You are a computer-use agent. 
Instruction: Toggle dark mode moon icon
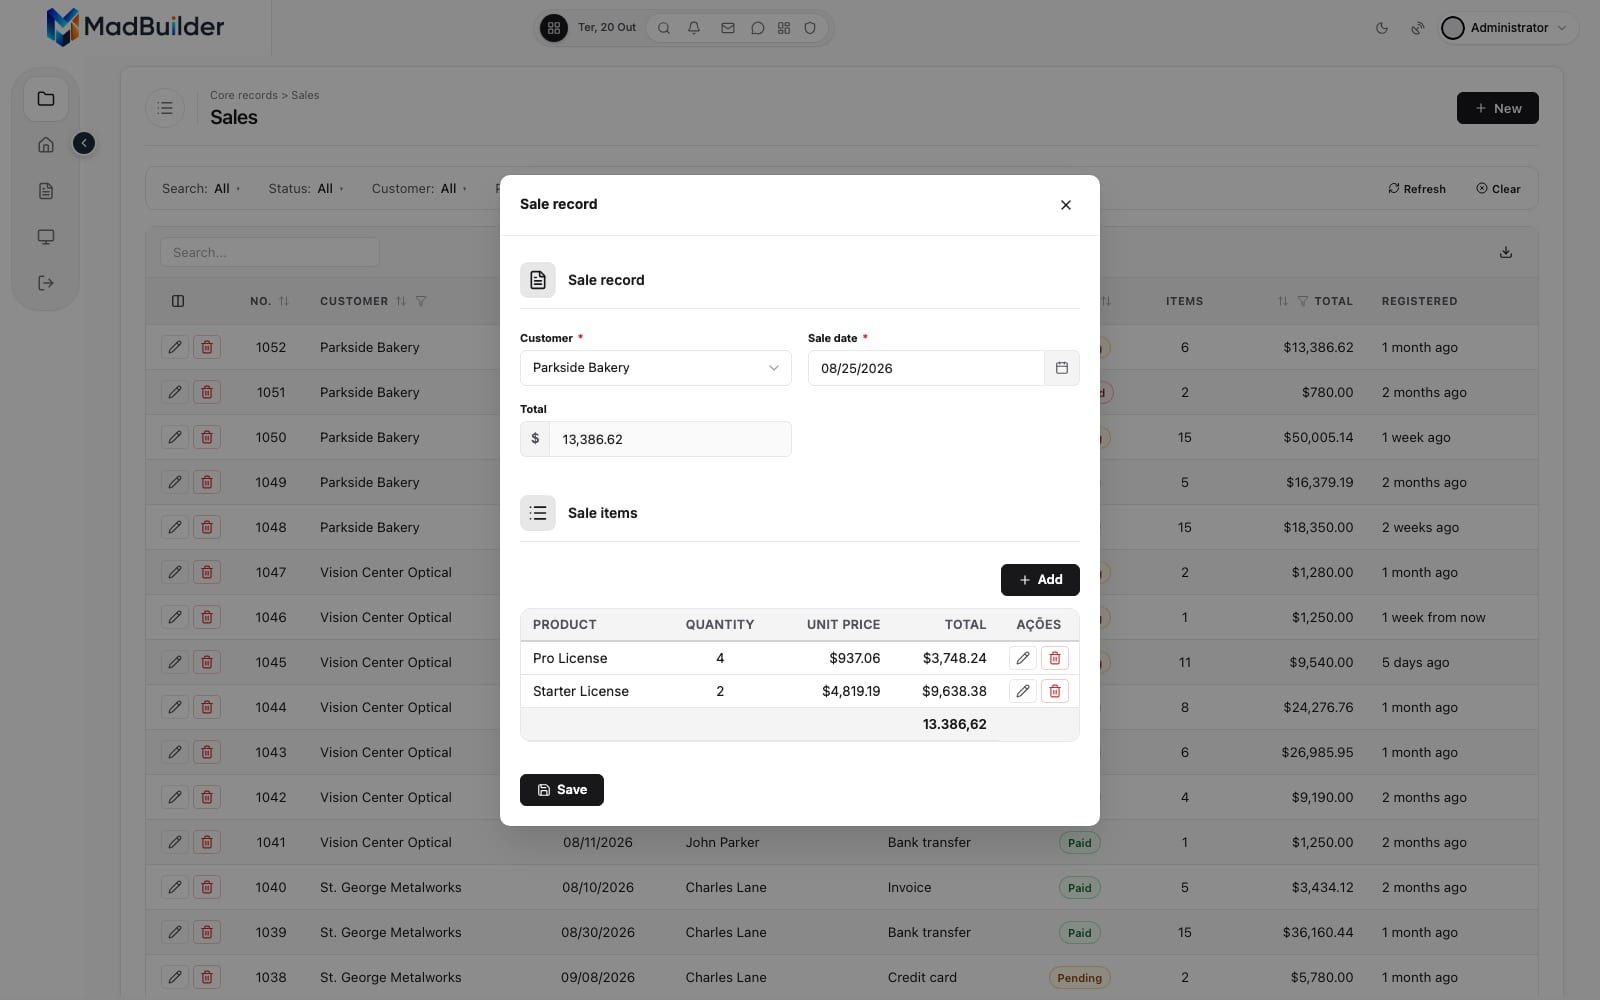pos(1382,28)
